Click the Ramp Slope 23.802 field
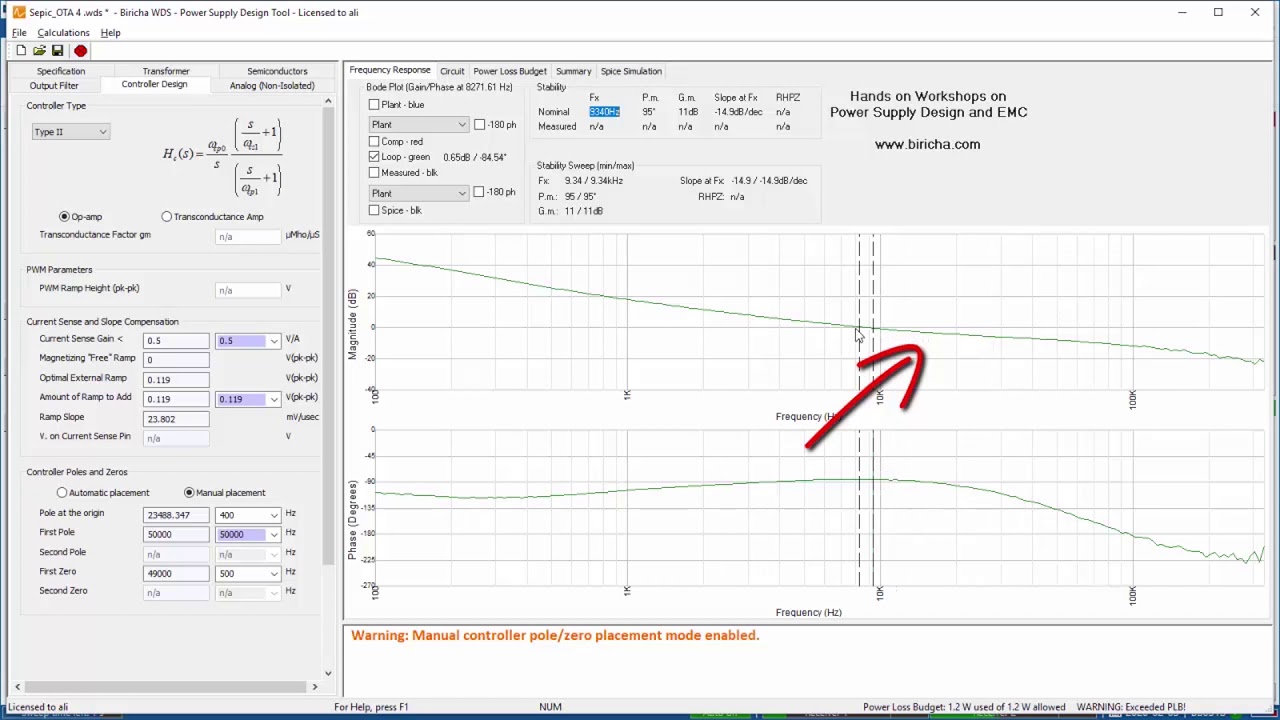This screenshot has height=720, width=1280. coord(176,419)
